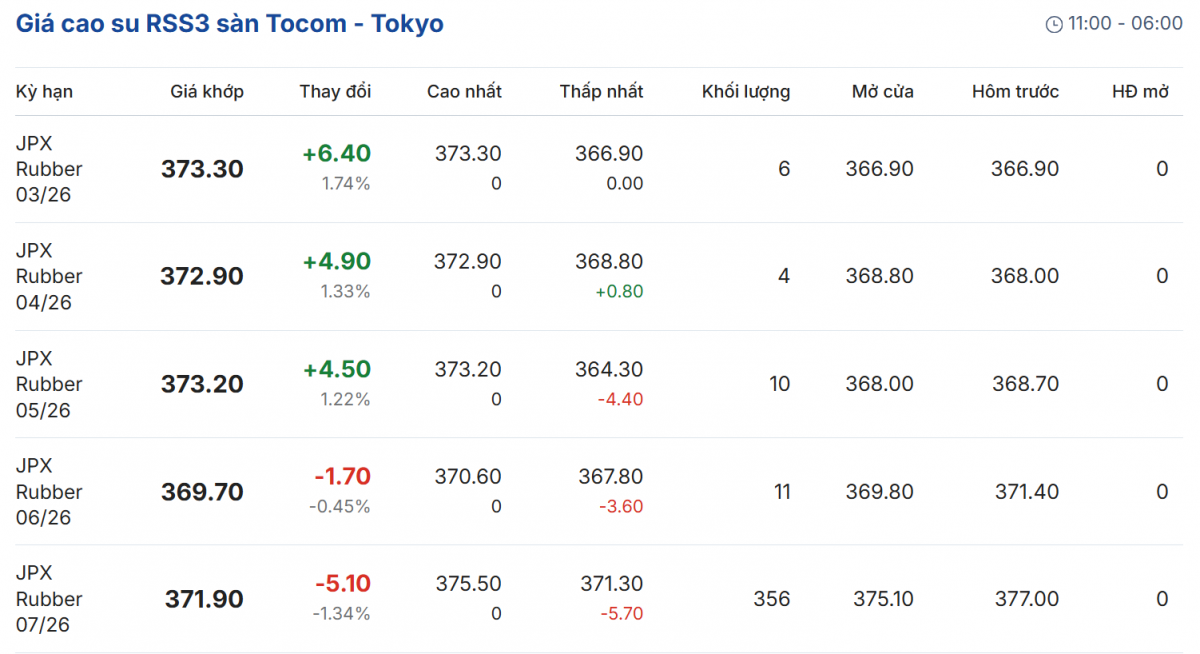Screen dimensions: 1200x654
Task: Click the 'Giá khớp' column header
Action: (x=207, y=92)
